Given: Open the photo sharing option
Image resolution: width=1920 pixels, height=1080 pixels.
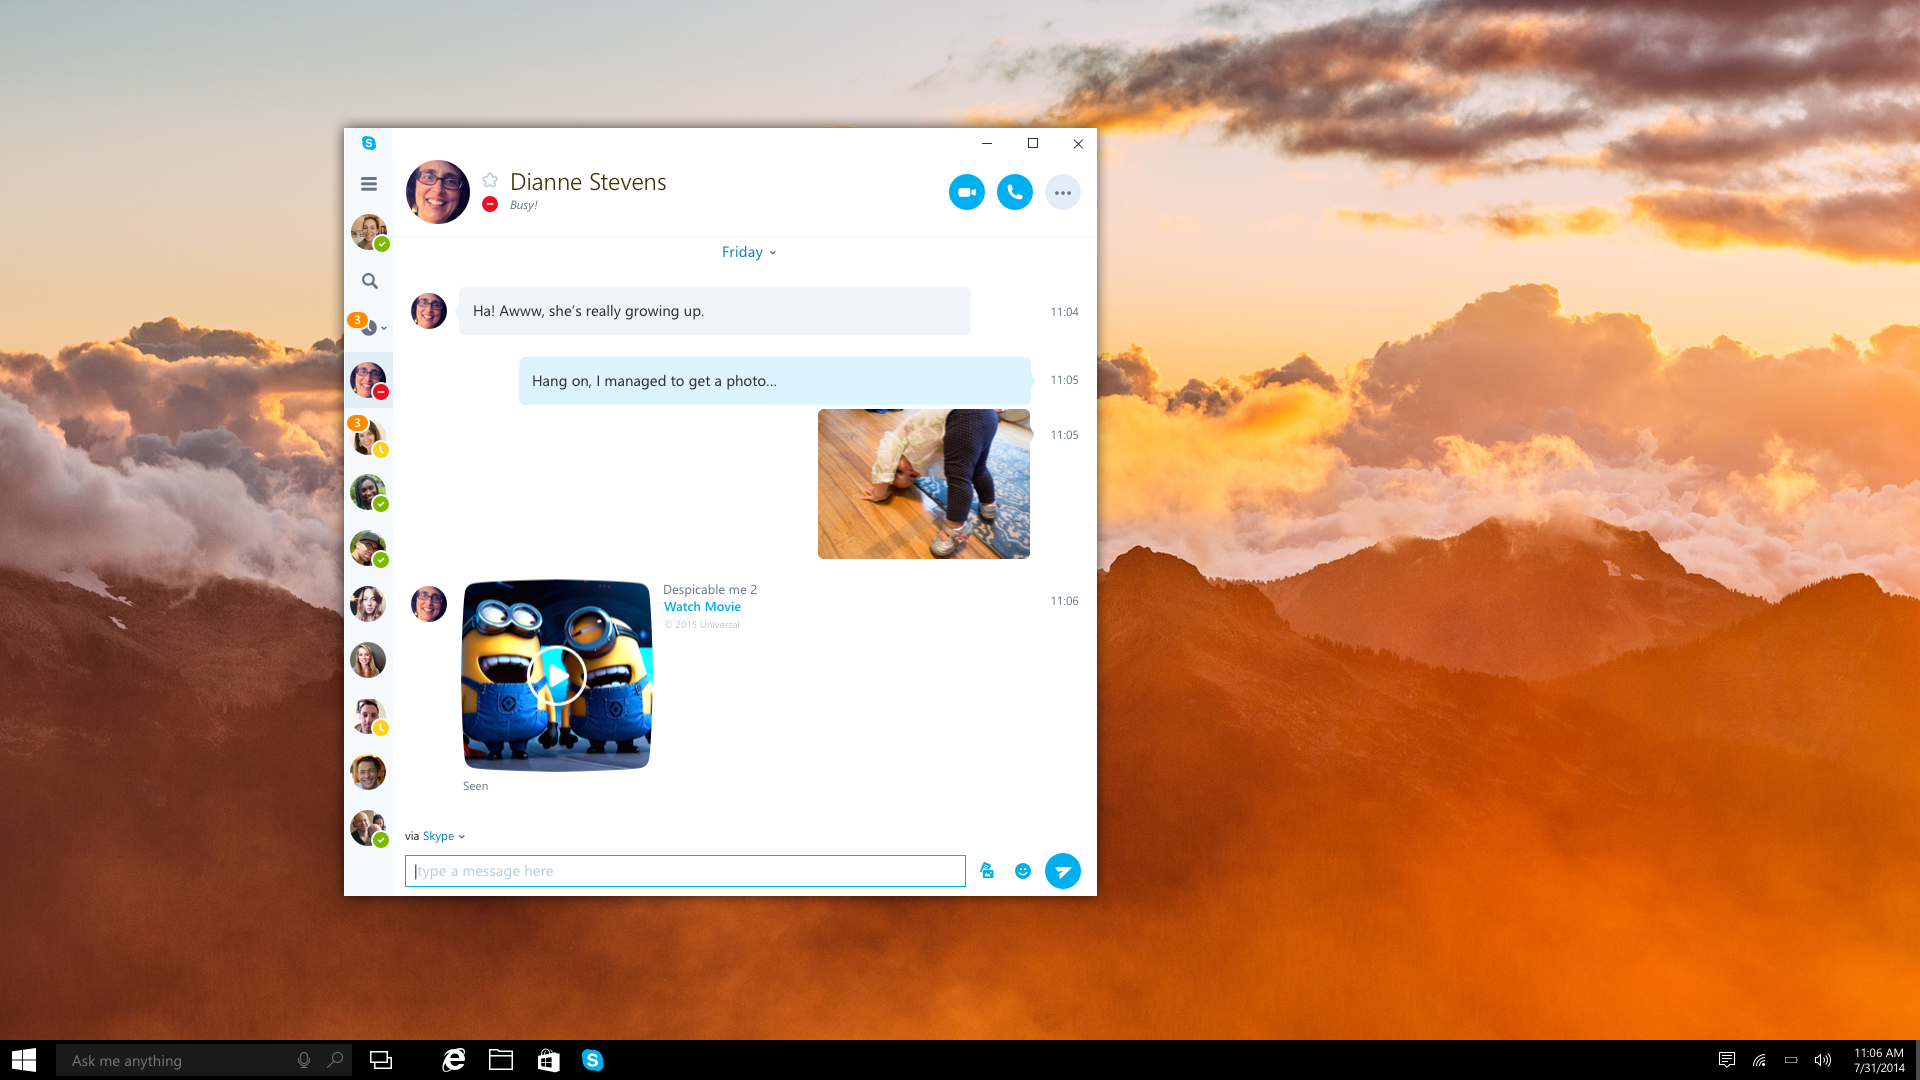Looking at the screenshot, I should [x=986, y=871].
